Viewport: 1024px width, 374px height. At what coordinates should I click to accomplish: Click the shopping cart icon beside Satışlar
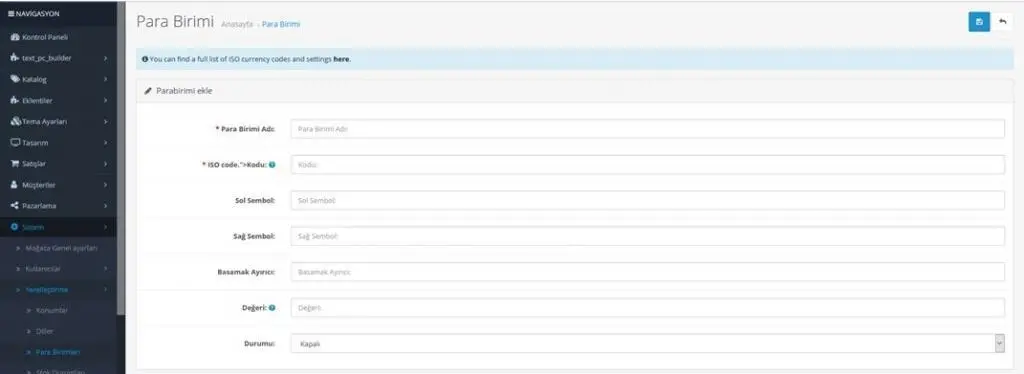(x=15, y=163)
